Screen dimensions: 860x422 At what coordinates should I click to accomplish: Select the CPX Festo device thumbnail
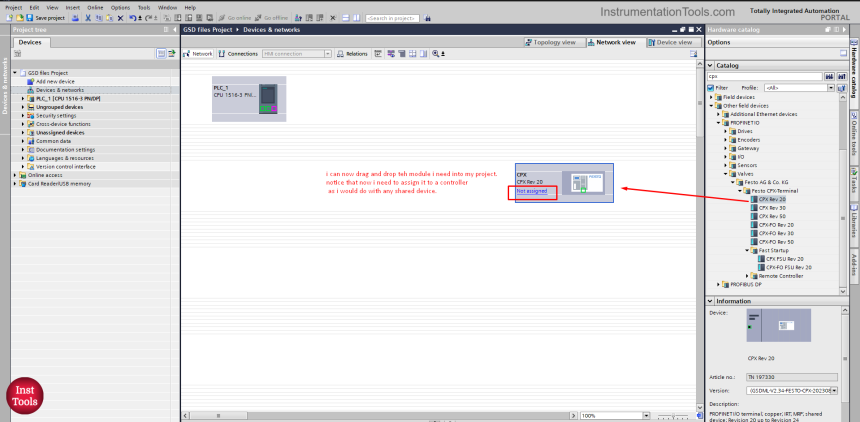[586, 183]
